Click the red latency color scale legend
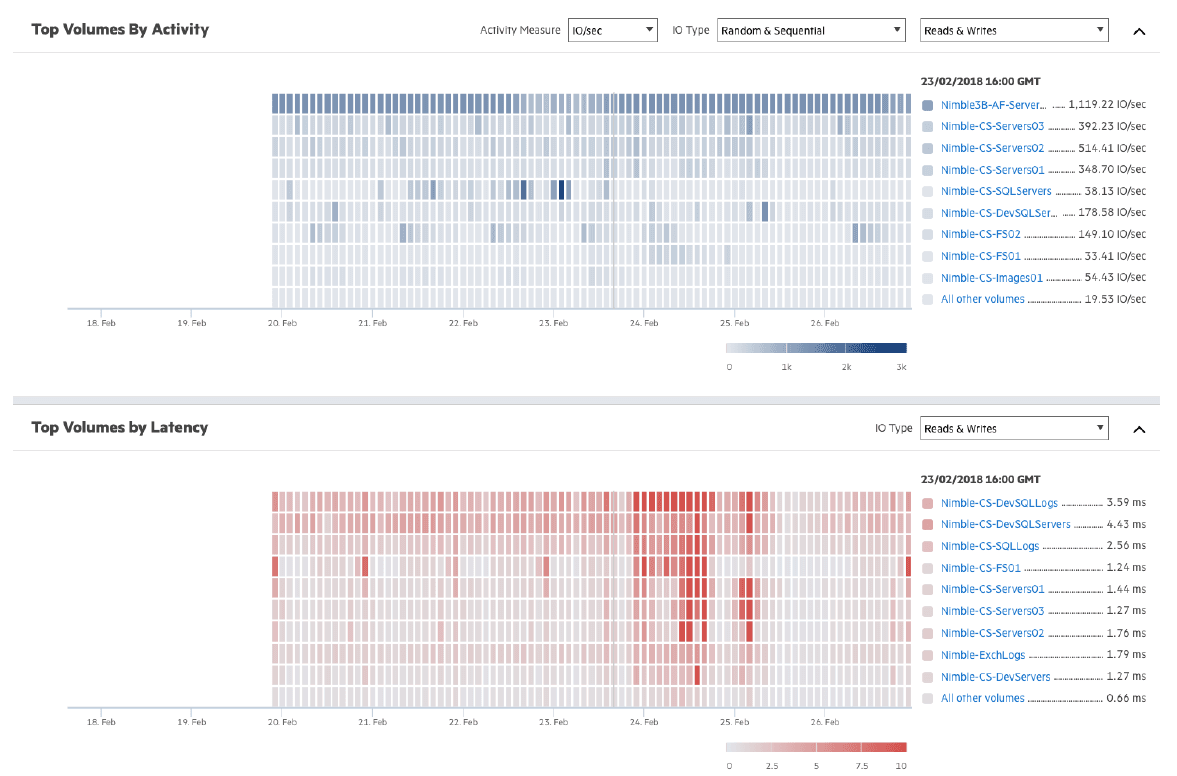The height and width of the screenshot is (776, 1177). tap(816, 747)
